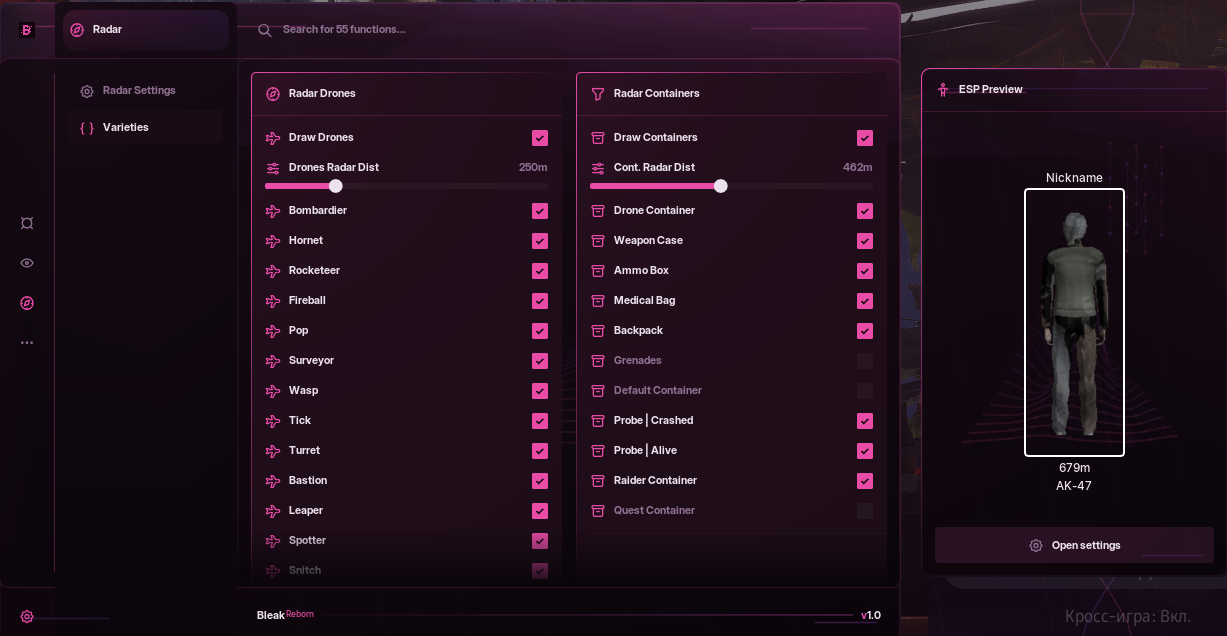Viewport: 1227px width, 636px height.
Task: Uncheck the Weapon Case checkbox
Action: click(x=865, y=241)
